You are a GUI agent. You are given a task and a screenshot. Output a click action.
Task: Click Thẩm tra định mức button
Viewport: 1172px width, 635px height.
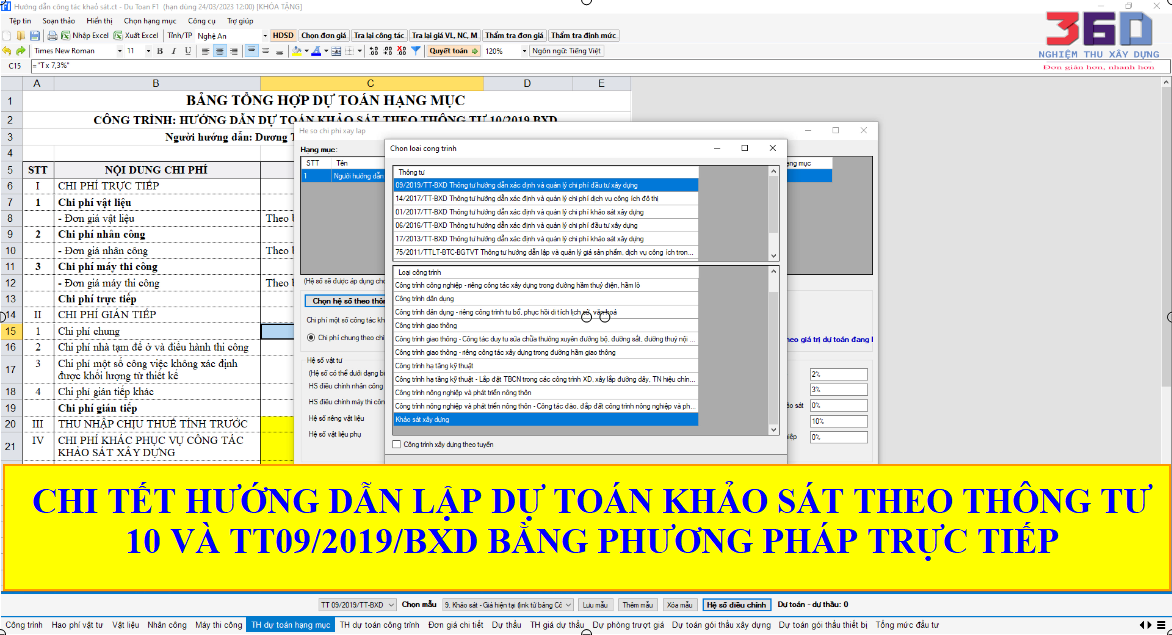click(x=584, y=35)
